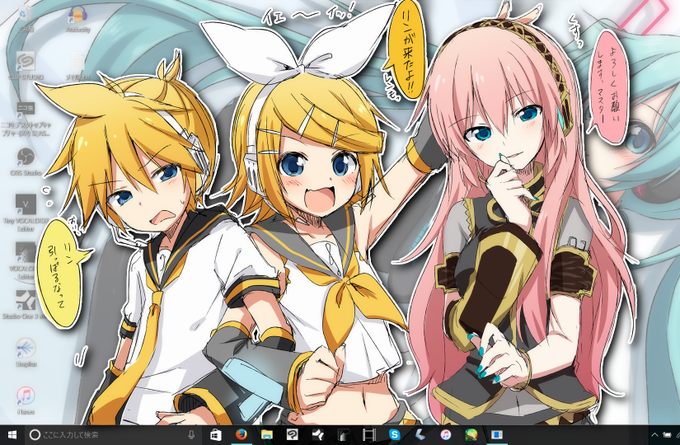The height and width of the screenshot is (445, 680).
Task: Open Firefox from the taskbar
Action: tap(241, 435)
